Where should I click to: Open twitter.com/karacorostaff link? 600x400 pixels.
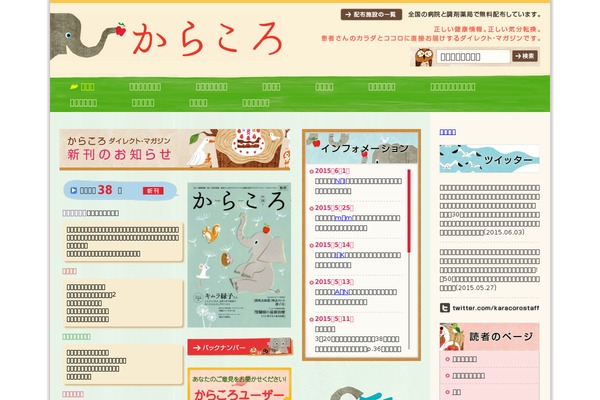click(496, 308)
